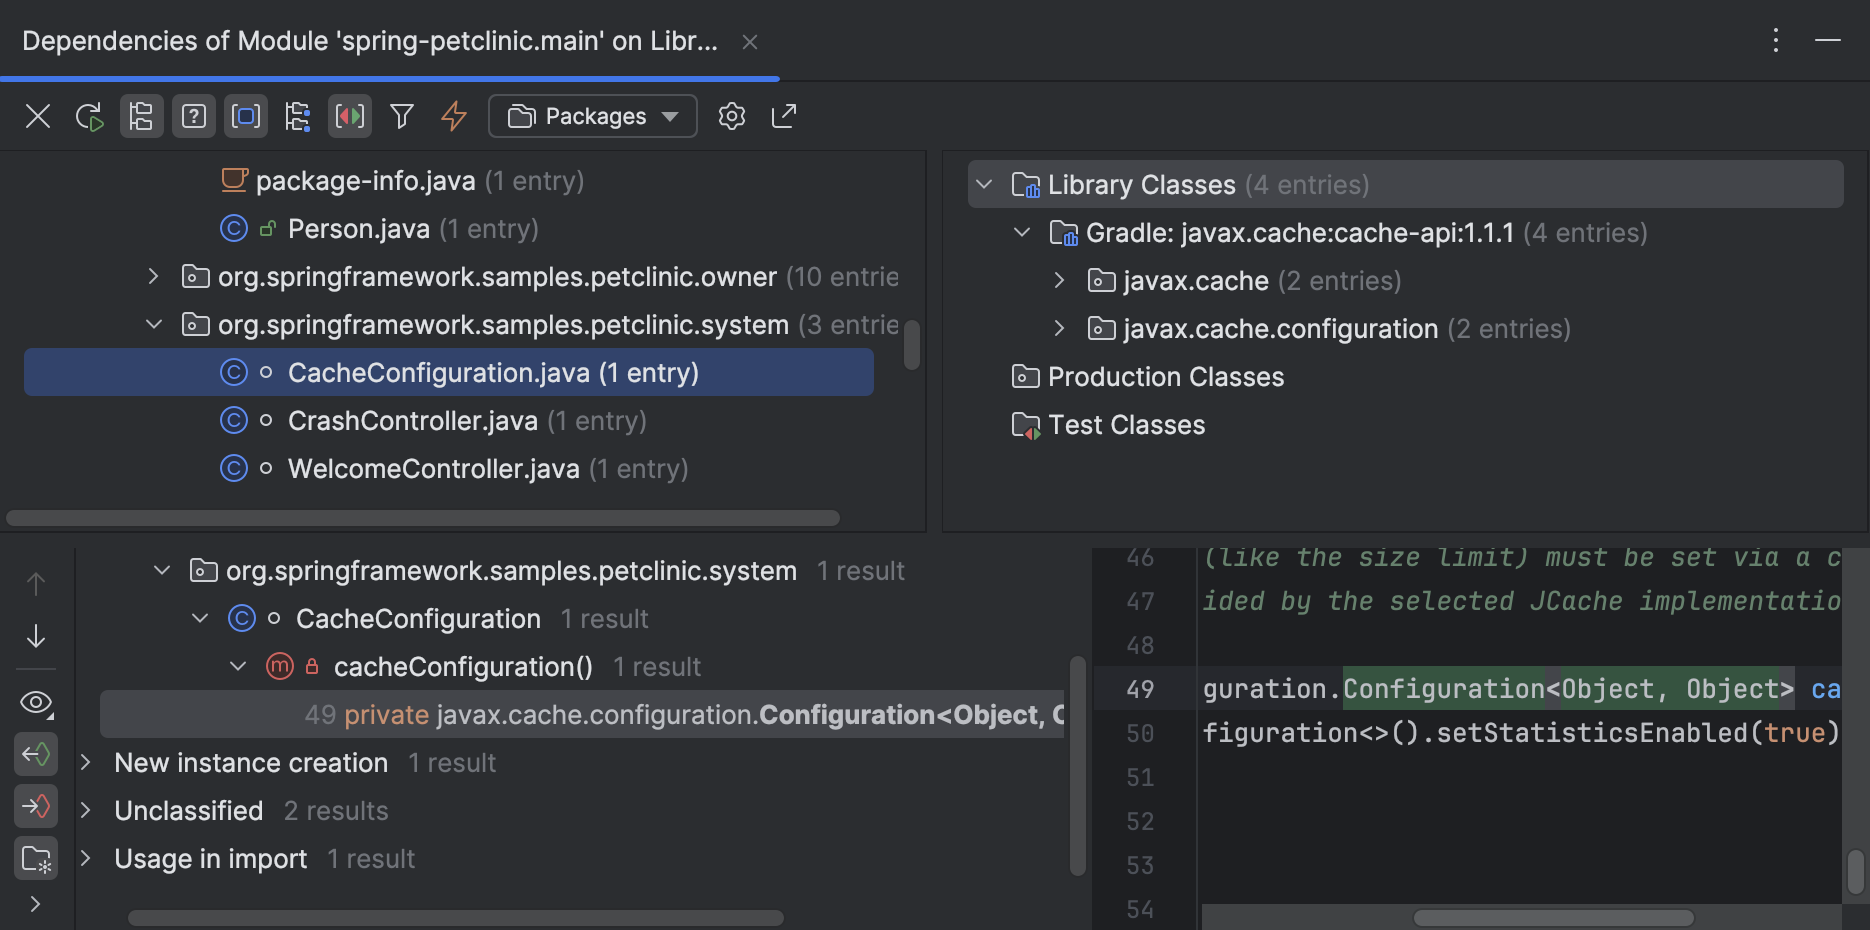Click the eye preview options icon
The image size is (1870, 930).
pyautogui.click(x=35, y=702)
